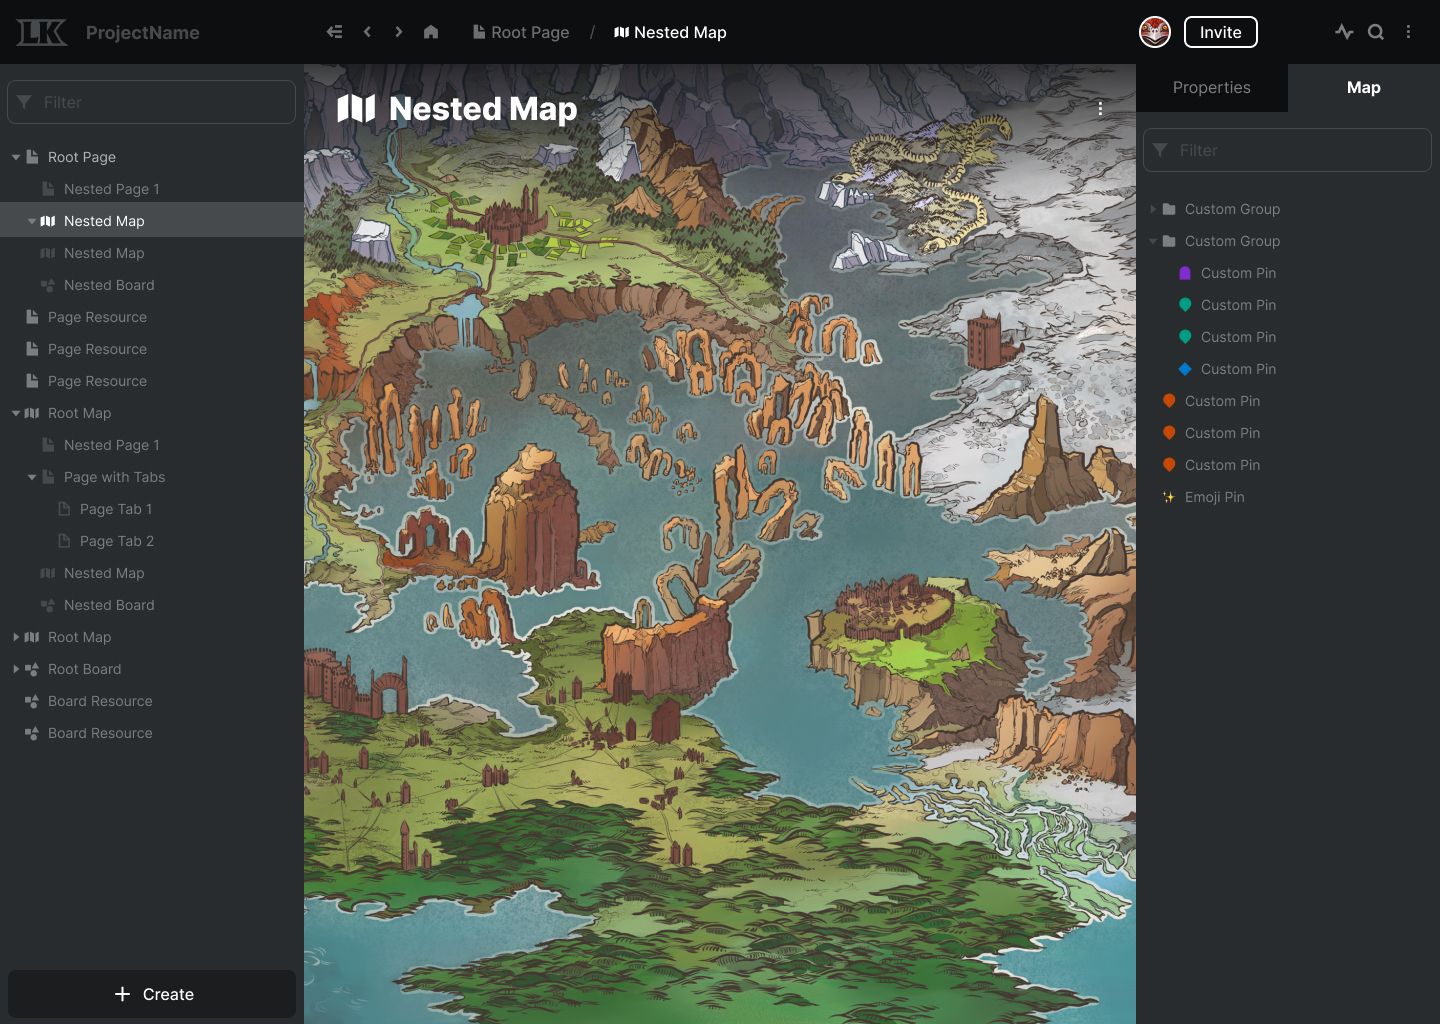Collapse the Page with Tabs node
The width and height of the screenshot is (1440, 1024).
click(x=31, y=477)
